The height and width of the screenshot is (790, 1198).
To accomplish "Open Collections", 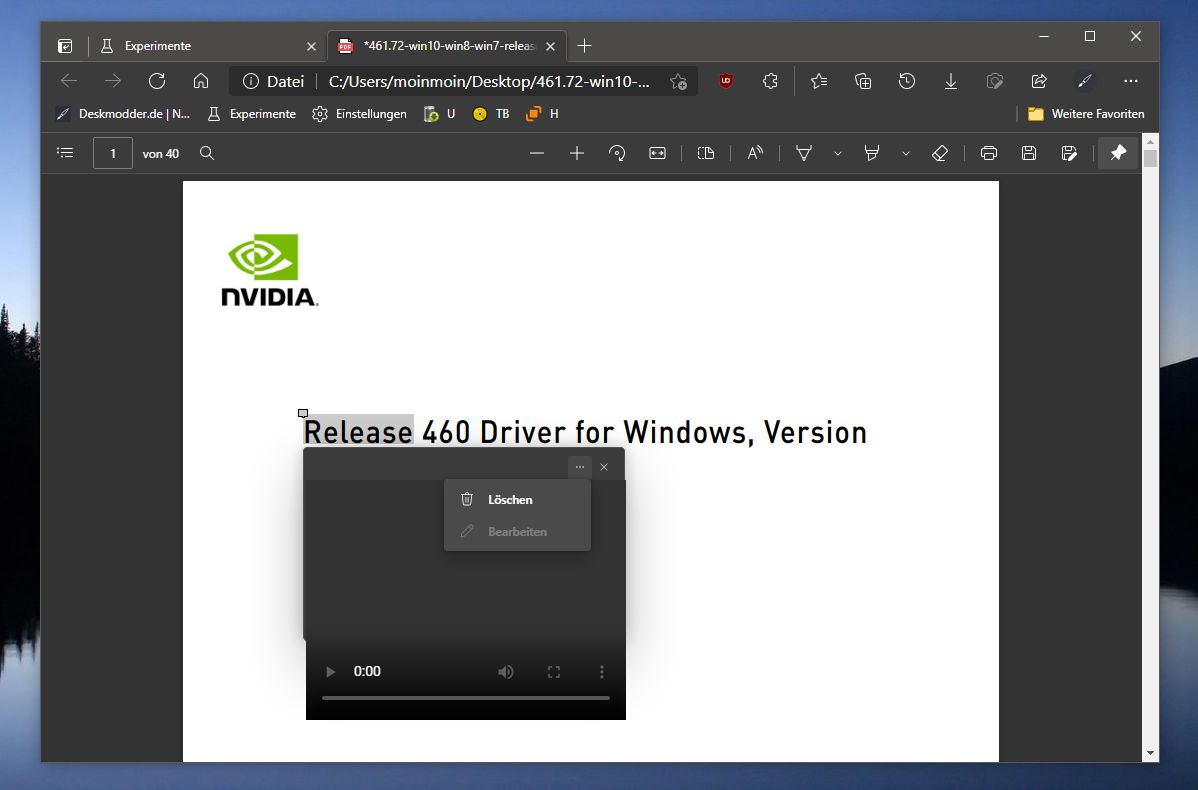I will coord(863,81).
